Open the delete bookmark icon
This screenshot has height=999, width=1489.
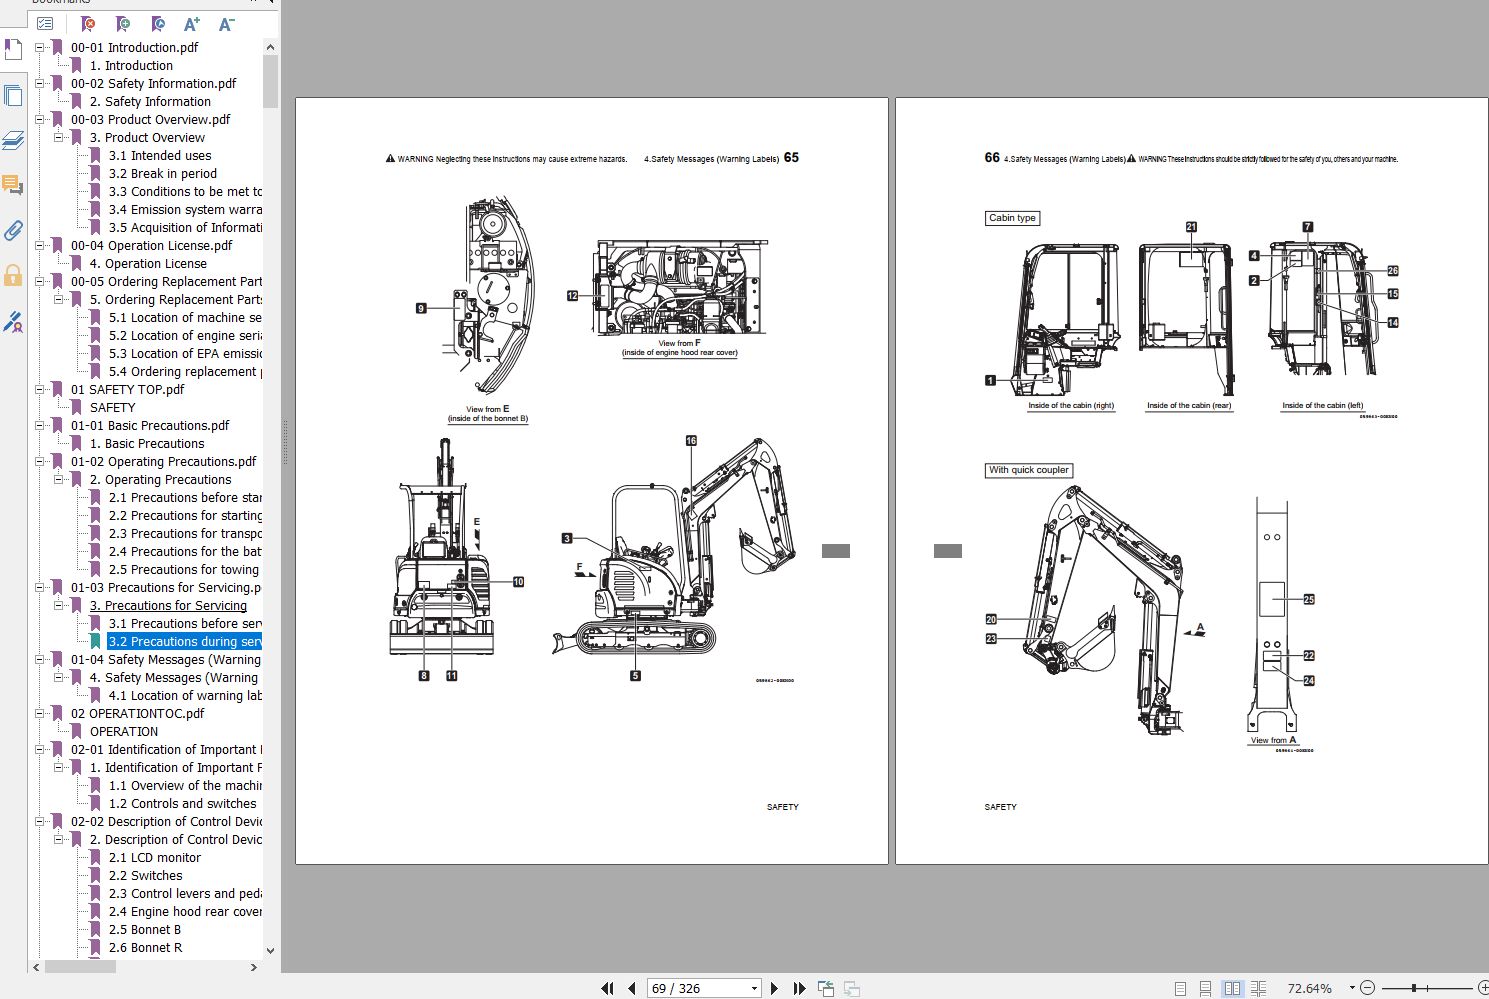point(87,23)
